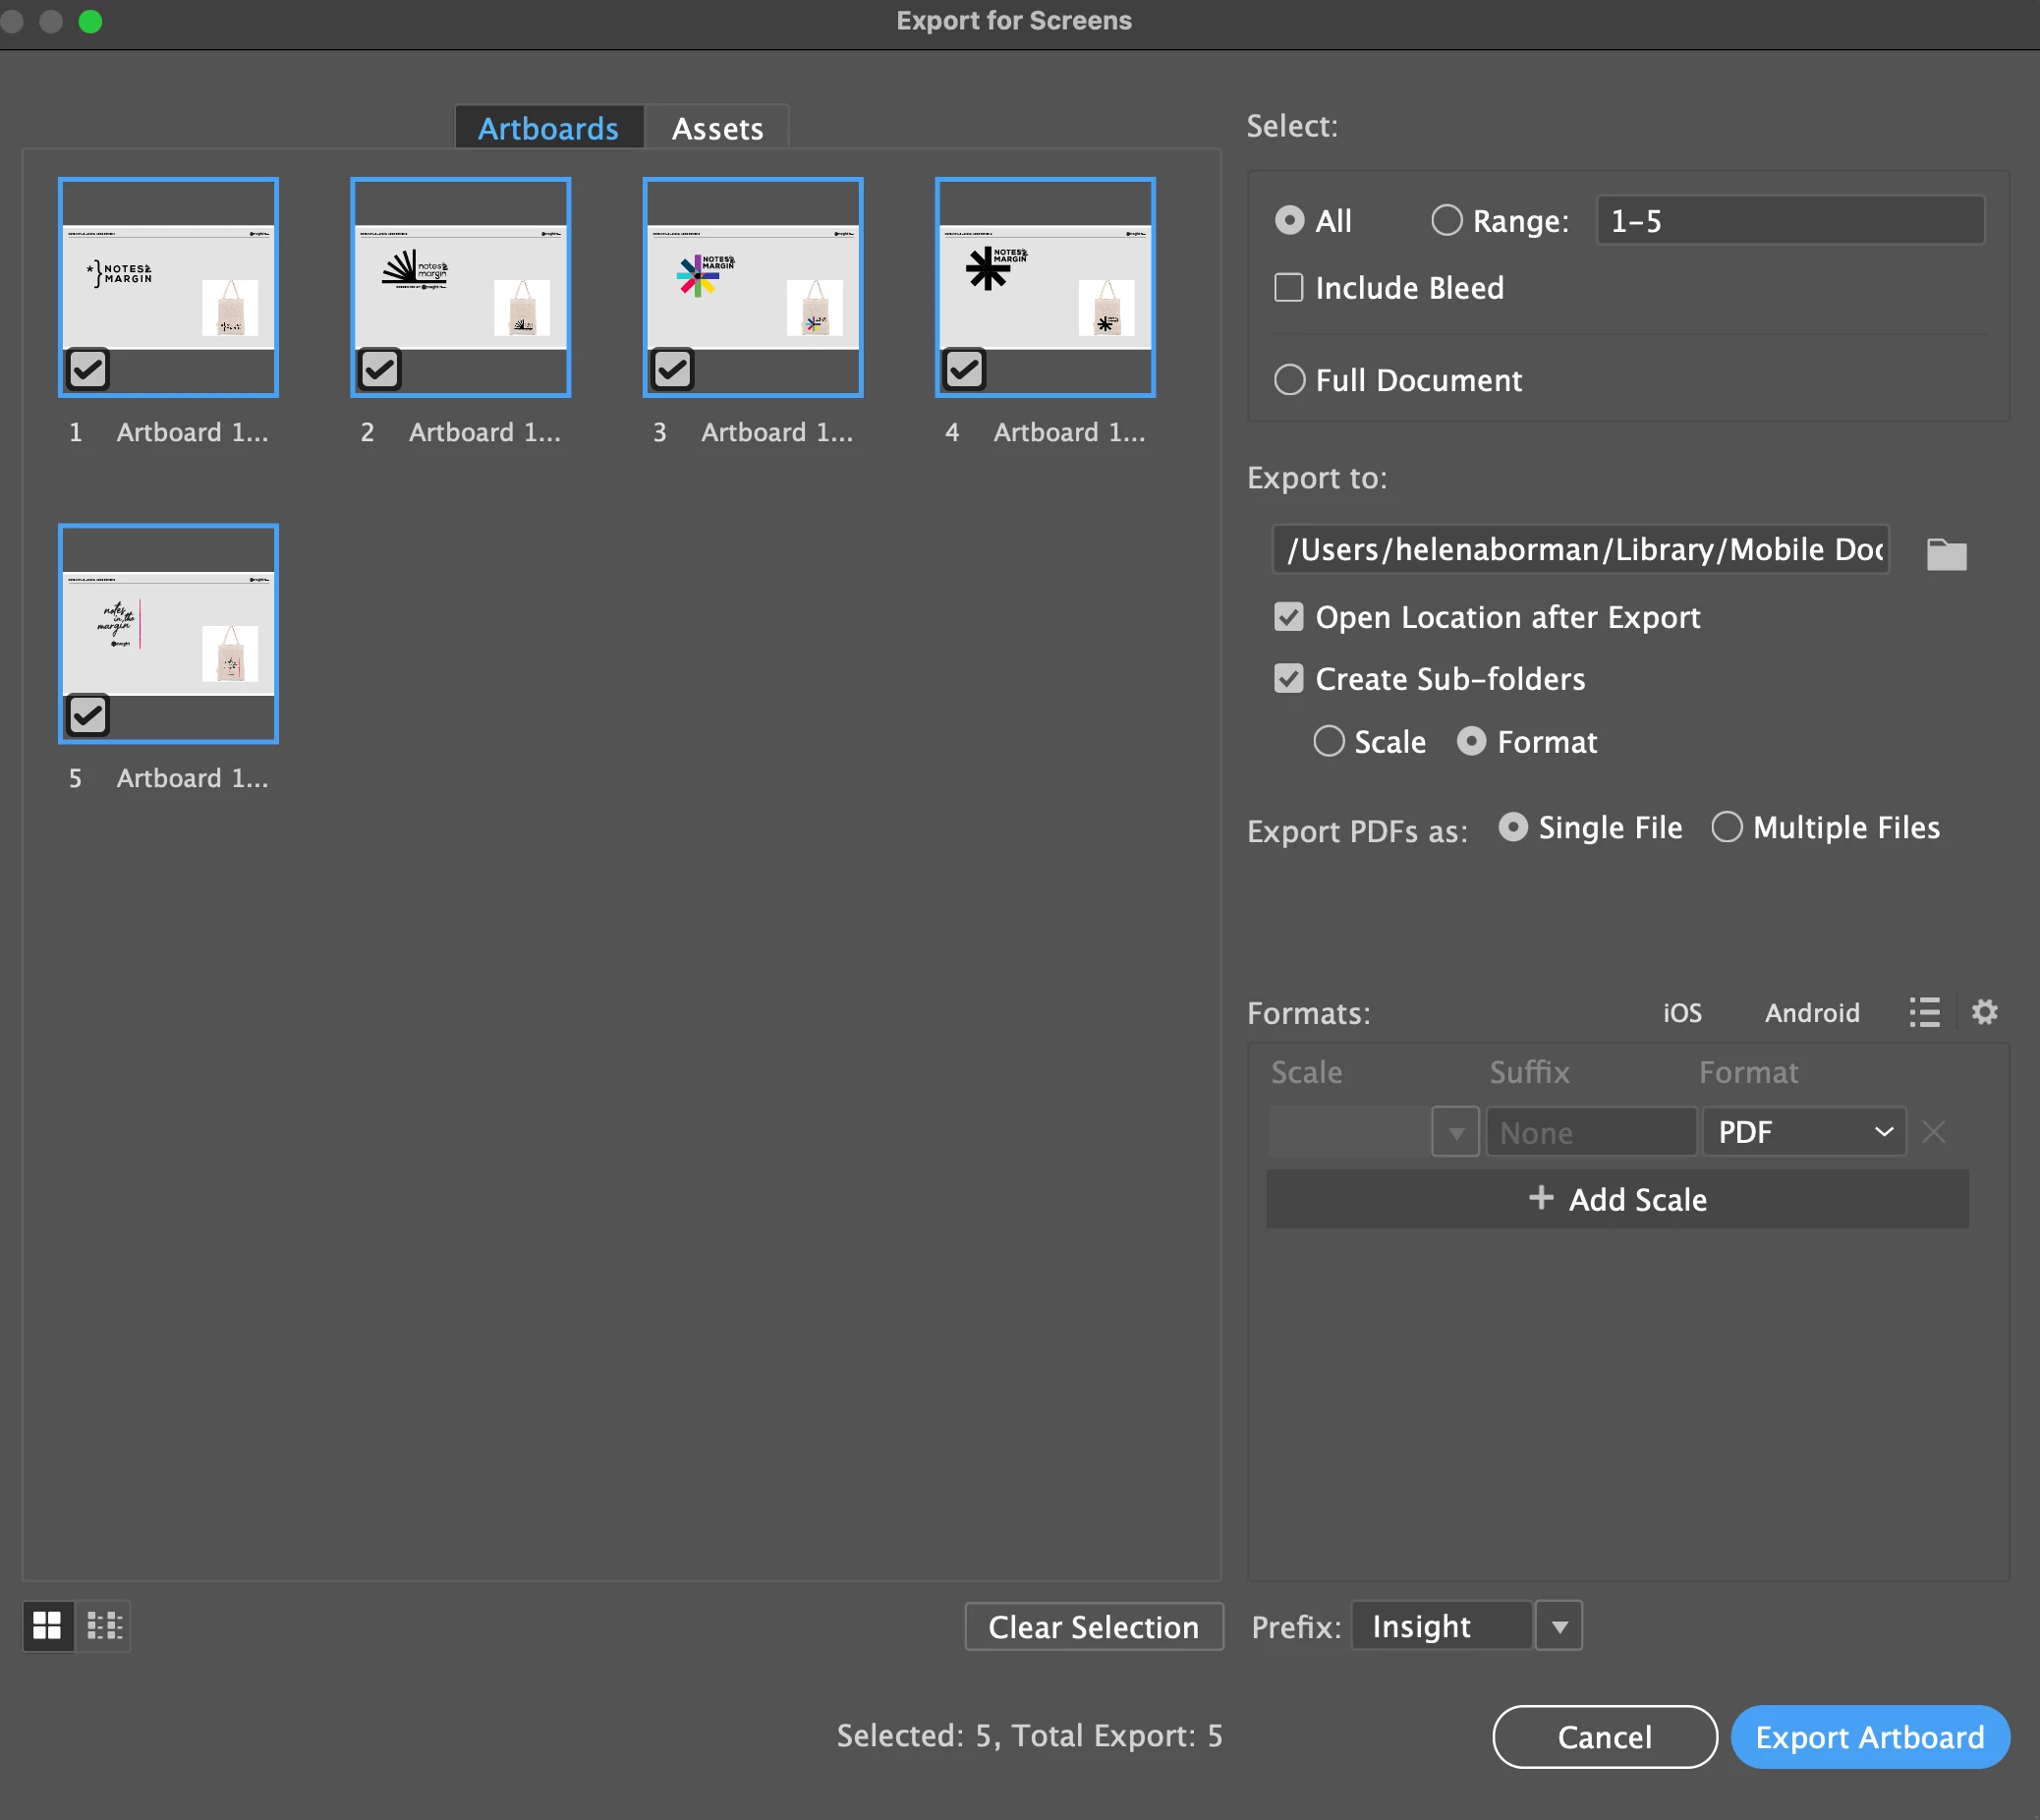Select the Multiple Files radio option
The height and width of the screenshot is (1820, 2040).
coord(1727,827)
